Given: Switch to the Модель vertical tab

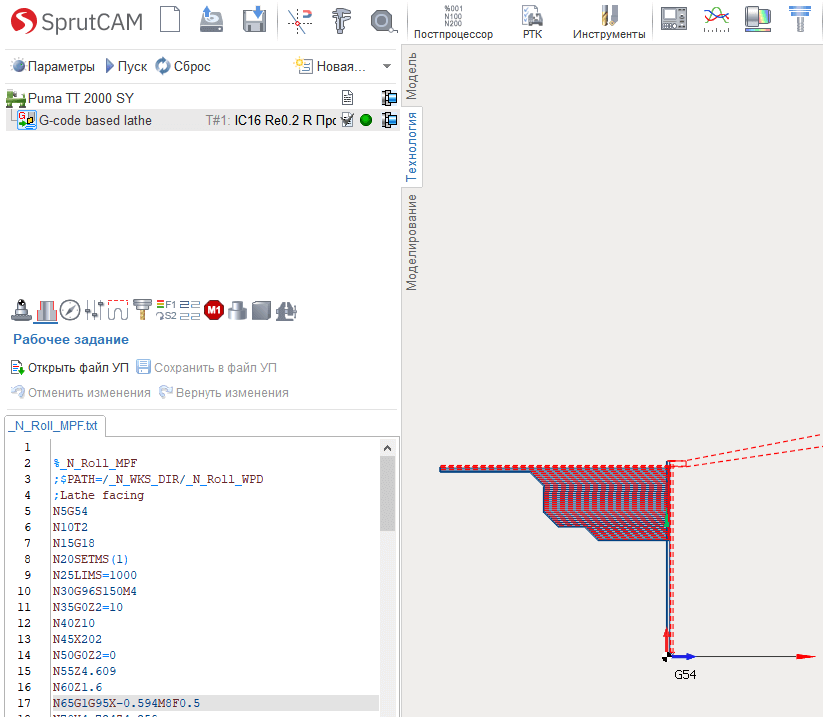Looking at the screenshot, I should [x=411, y=76].
